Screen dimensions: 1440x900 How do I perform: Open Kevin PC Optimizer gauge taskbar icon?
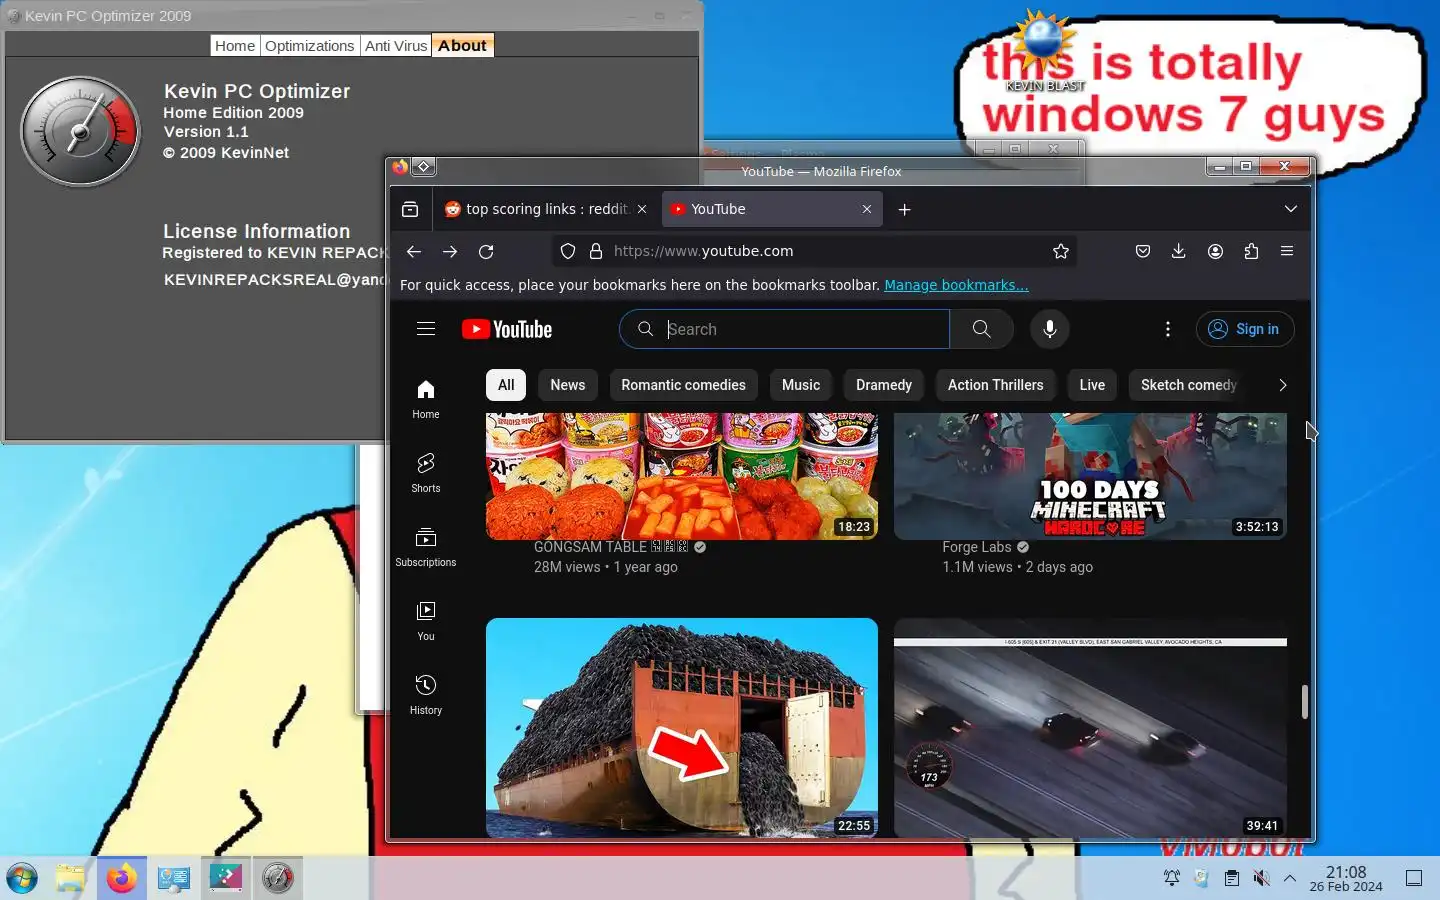click(x=278, y=878)
